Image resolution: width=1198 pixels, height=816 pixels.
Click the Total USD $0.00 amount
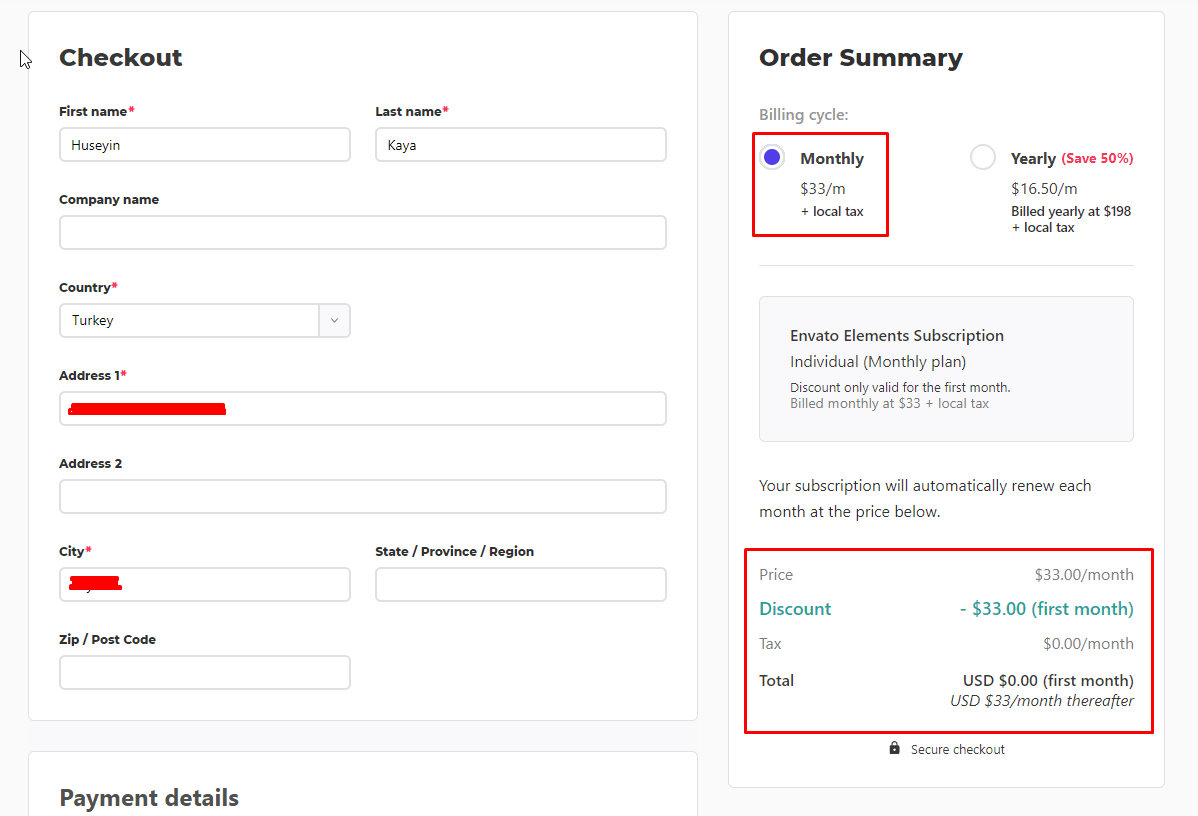1048,681
